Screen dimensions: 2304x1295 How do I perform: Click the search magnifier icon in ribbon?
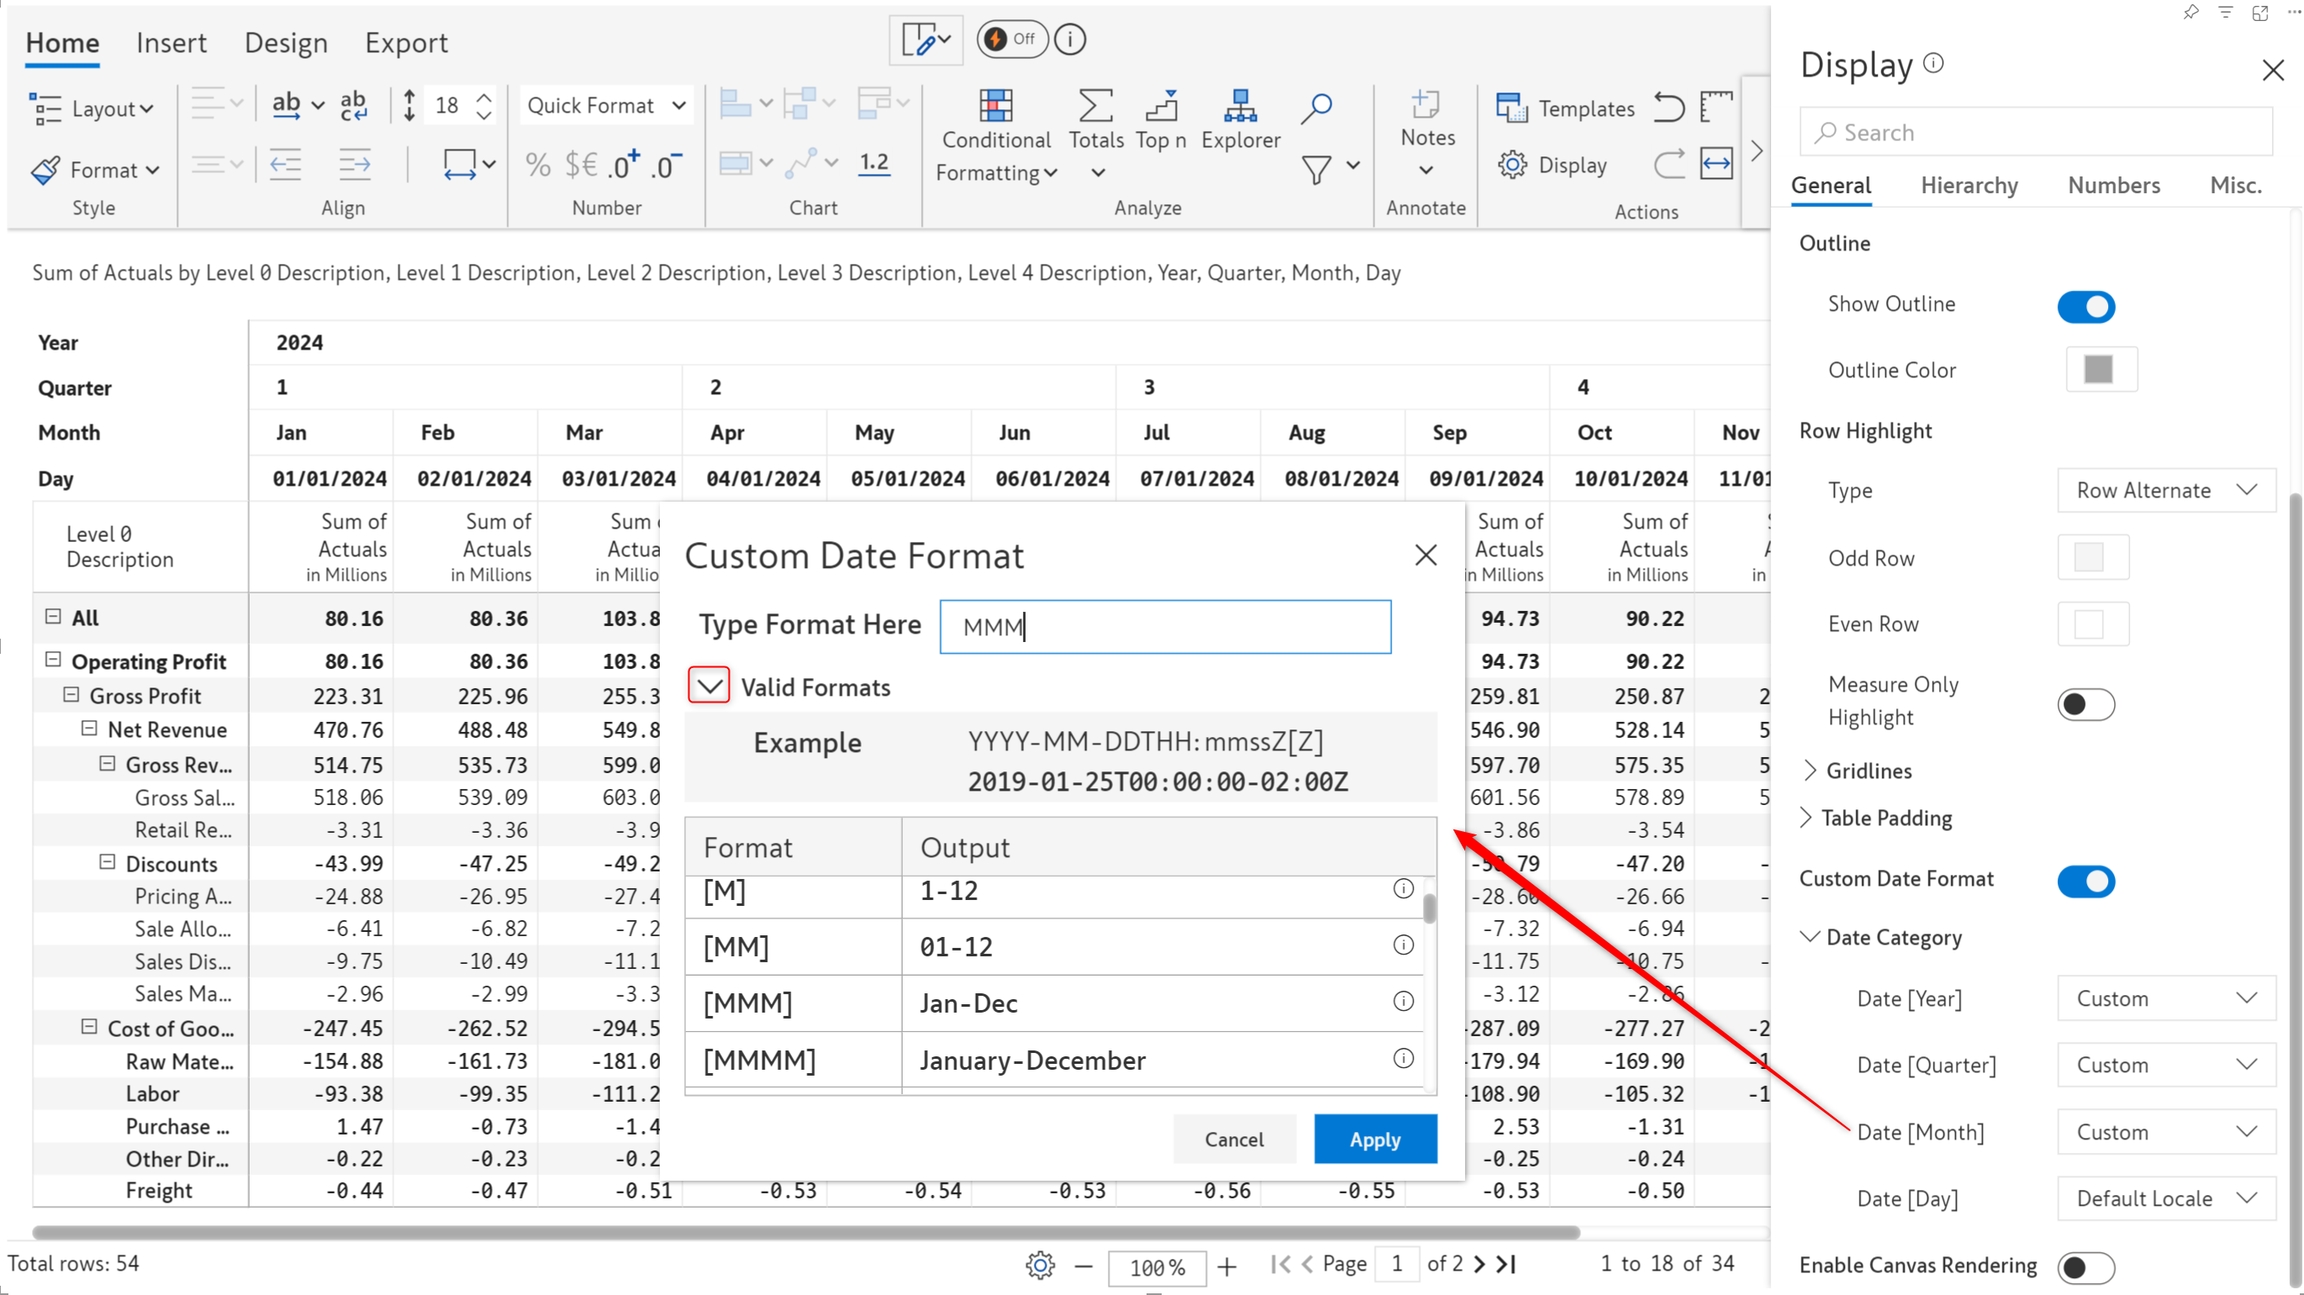[1316, 107]
